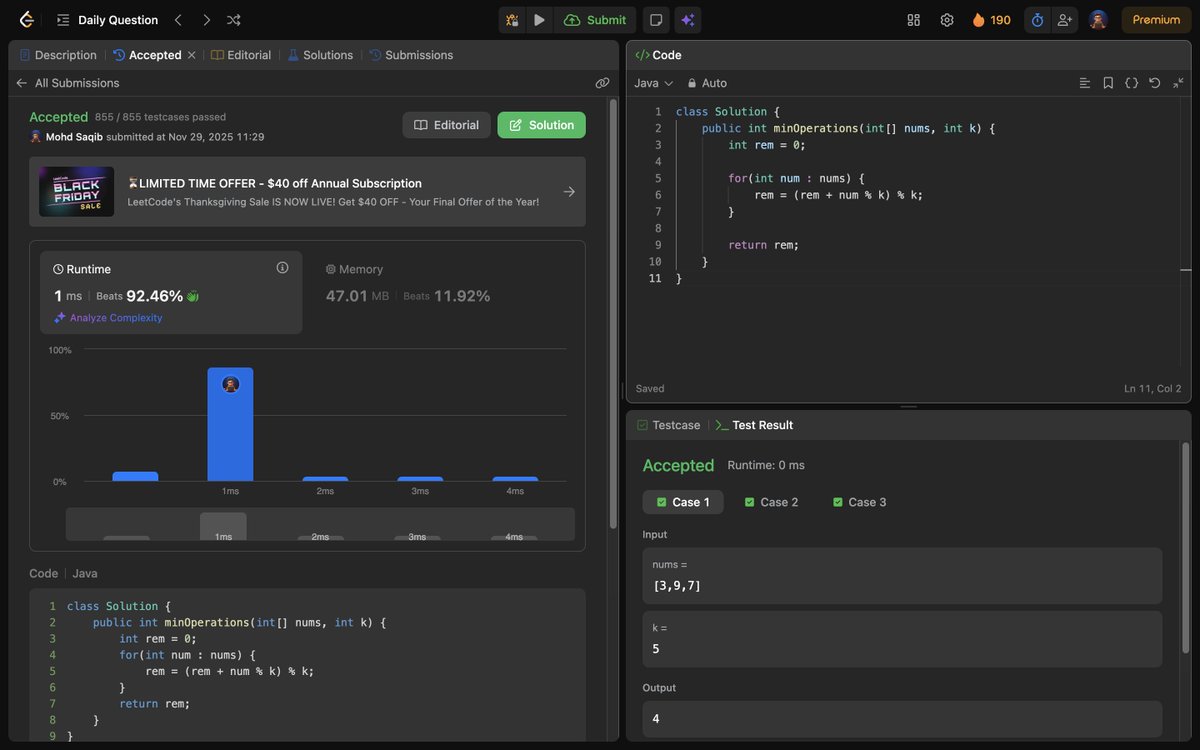View the 190 day streak flame
The width and height of the screenshot is (1200, 750).
991,20
